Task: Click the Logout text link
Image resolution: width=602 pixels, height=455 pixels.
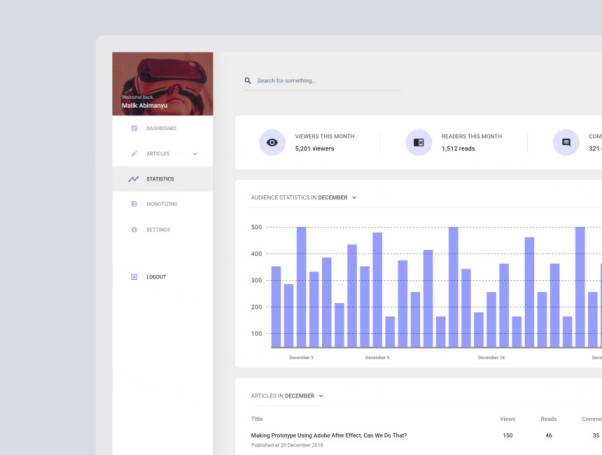Action: [156, 277]
